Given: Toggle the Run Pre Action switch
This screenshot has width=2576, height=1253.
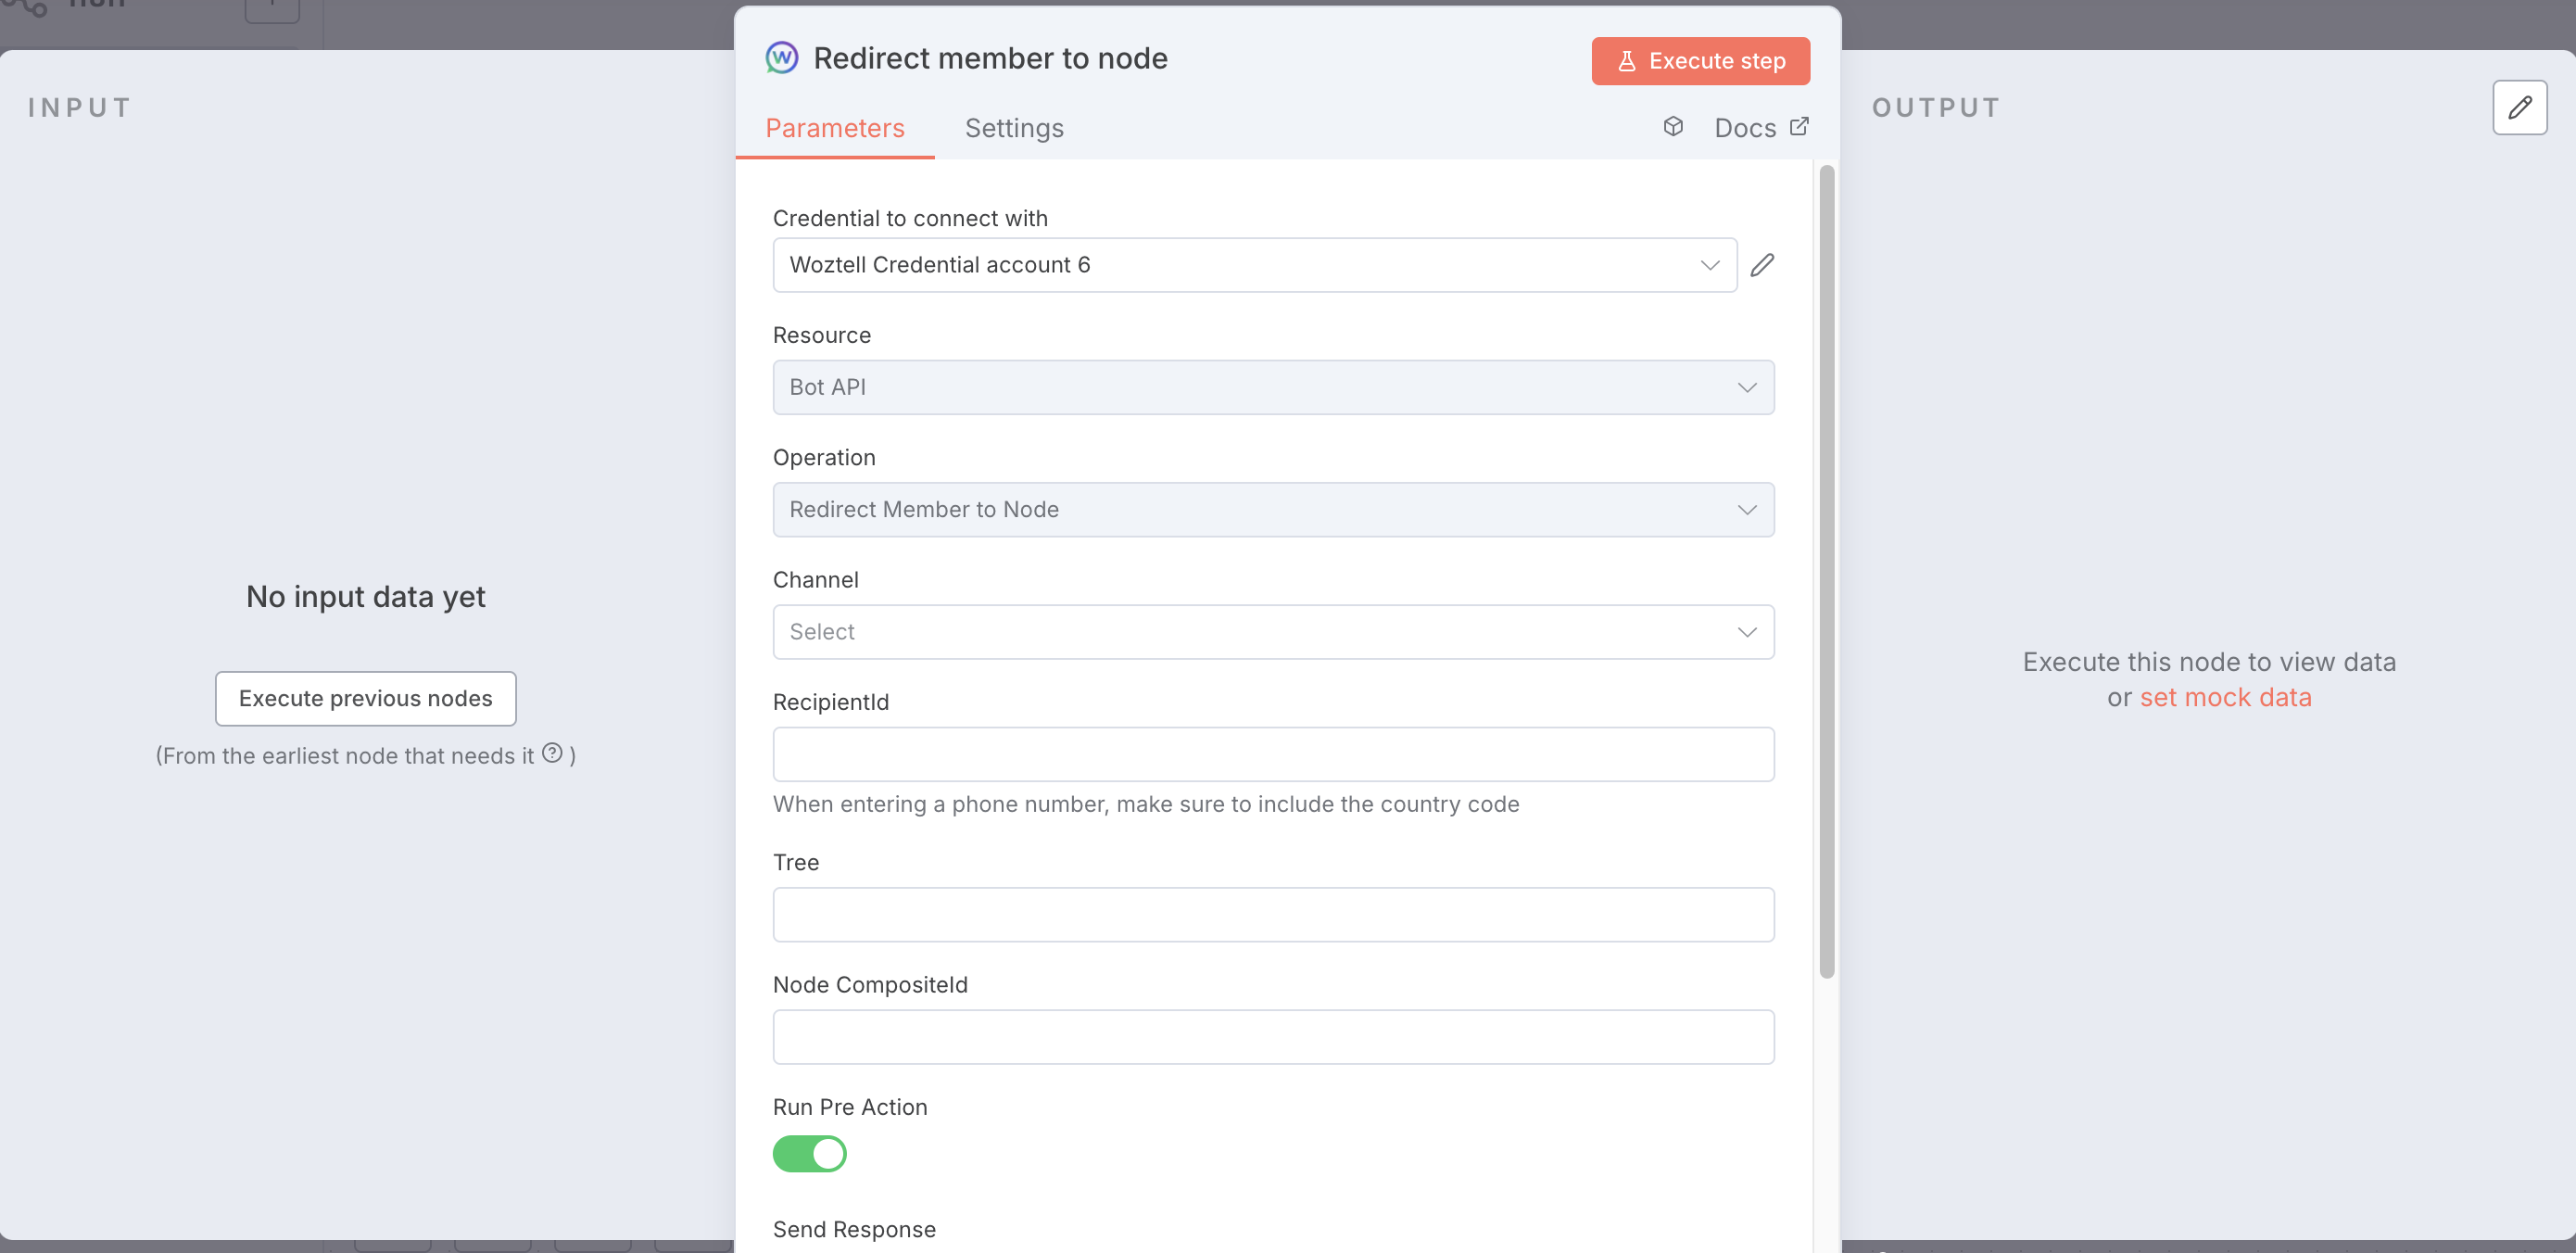Looking at the screenshot, I should tap(809, 1153).
